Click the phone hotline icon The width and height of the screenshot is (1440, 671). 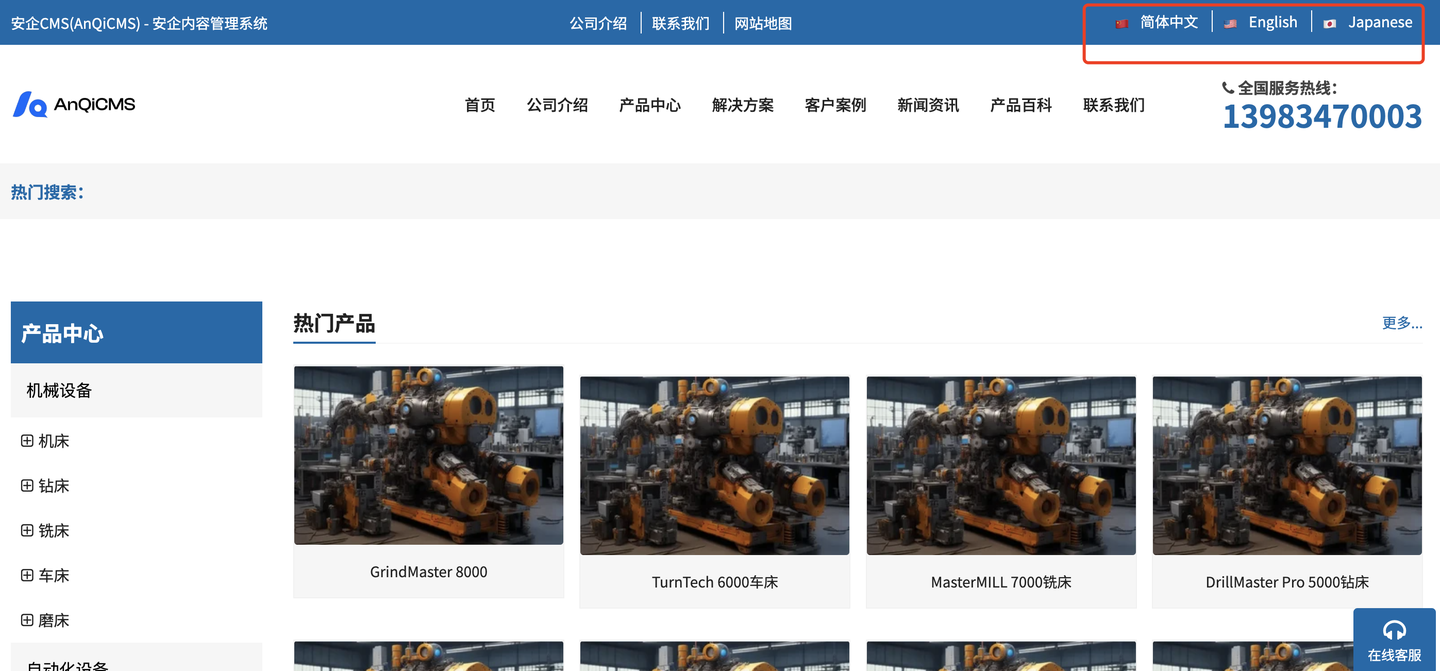coord(1228,88)
